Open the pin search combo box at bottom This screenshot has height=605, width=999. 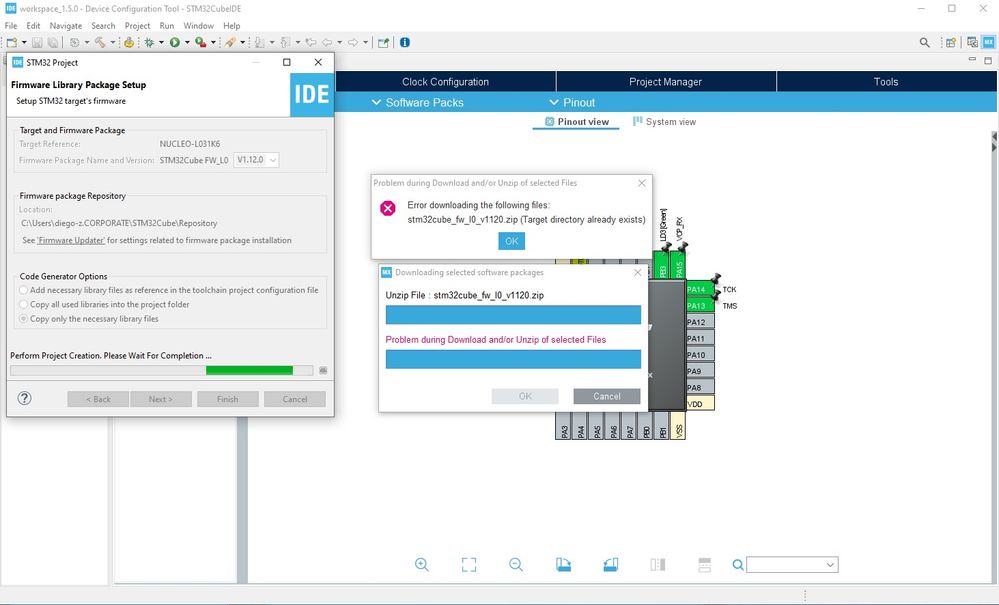click(793, 565)
